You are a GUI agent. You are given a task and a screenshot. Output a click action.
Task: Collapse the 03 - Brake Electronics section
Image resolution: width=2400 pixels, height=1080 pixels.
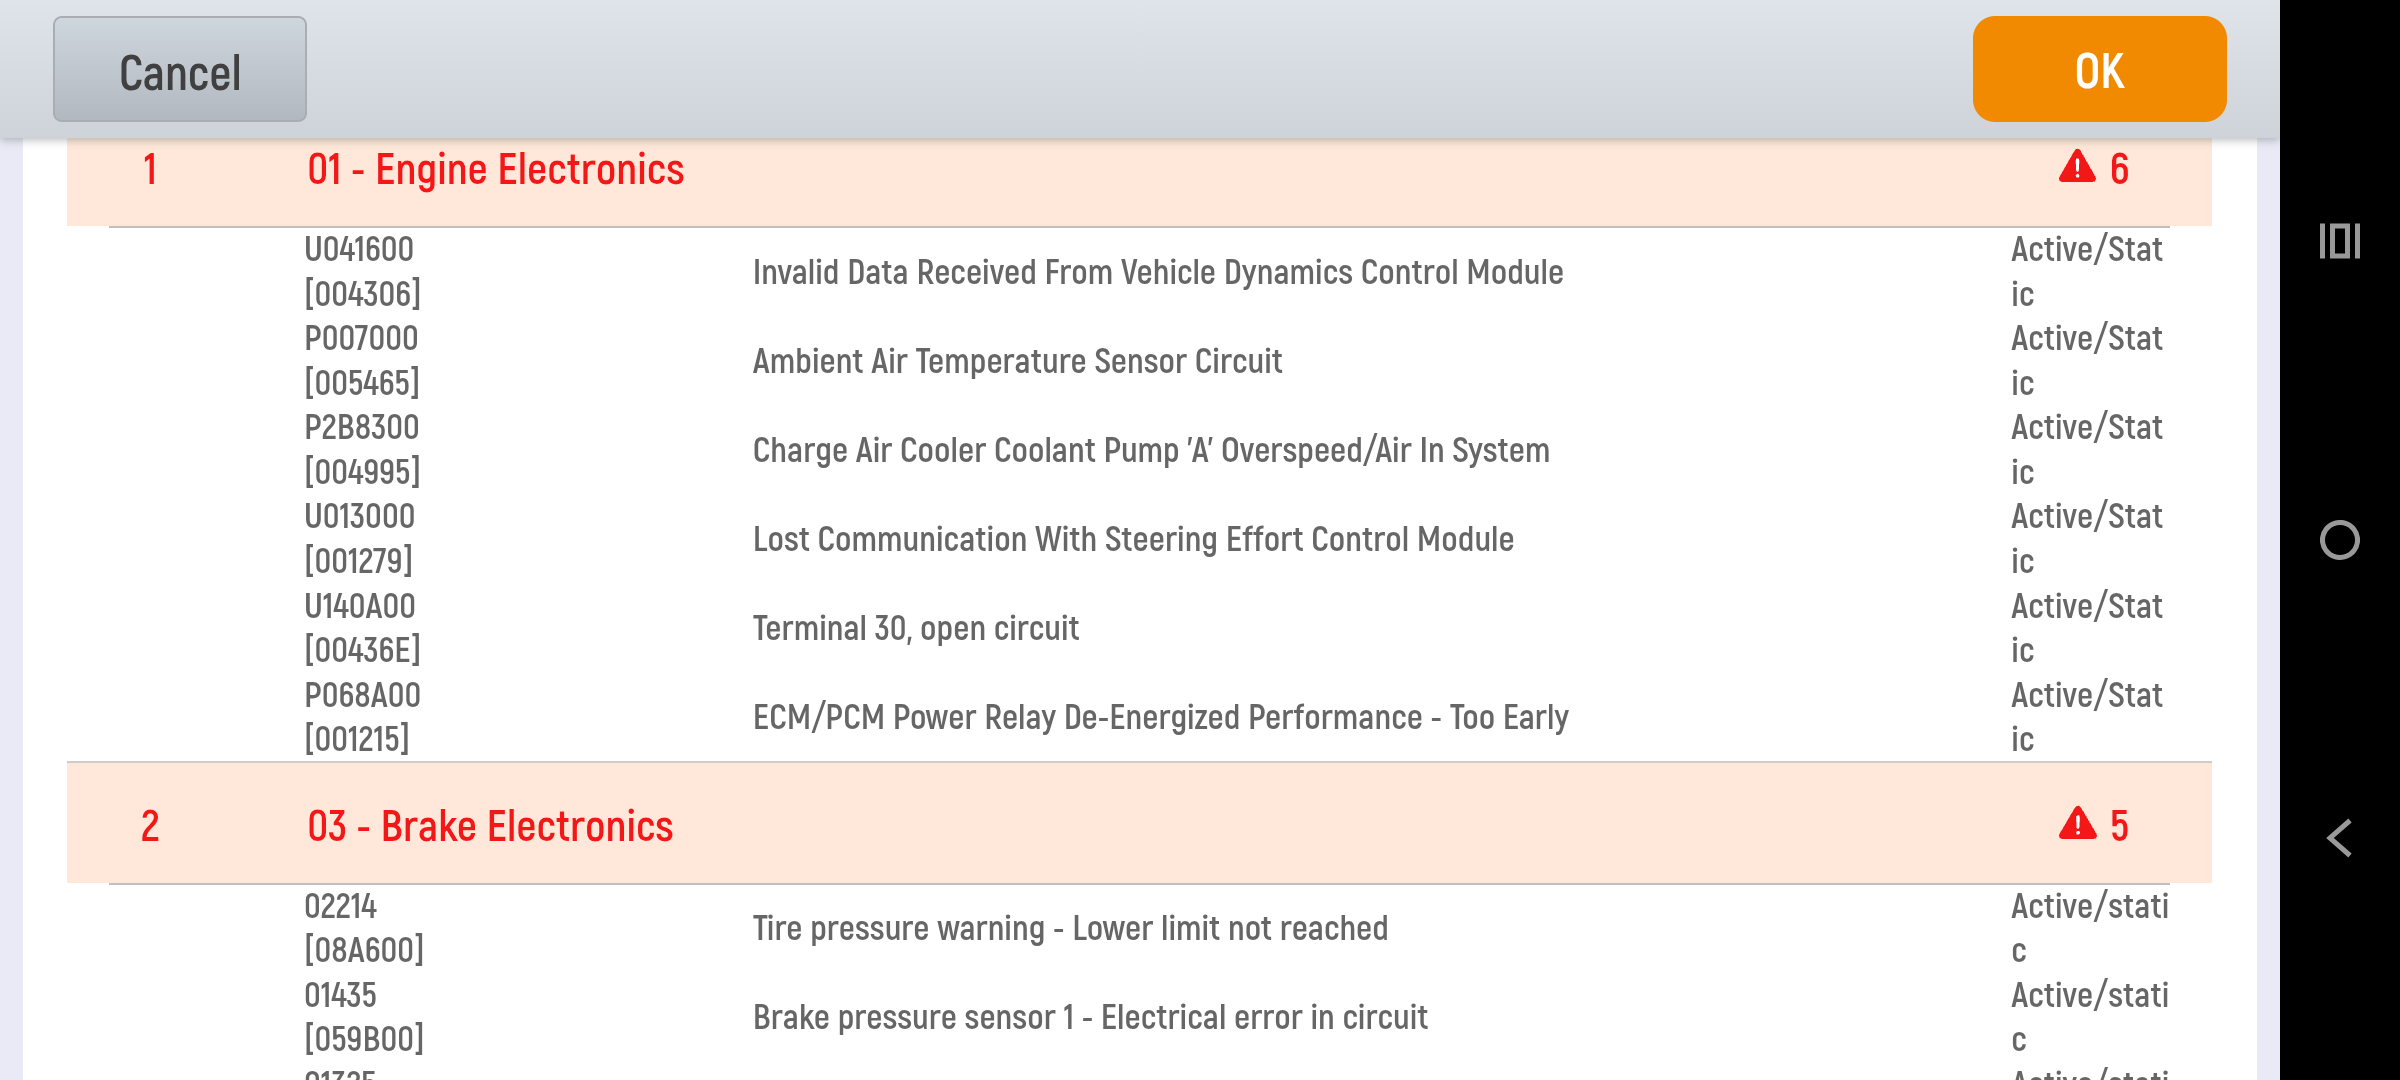[1139, 825]
